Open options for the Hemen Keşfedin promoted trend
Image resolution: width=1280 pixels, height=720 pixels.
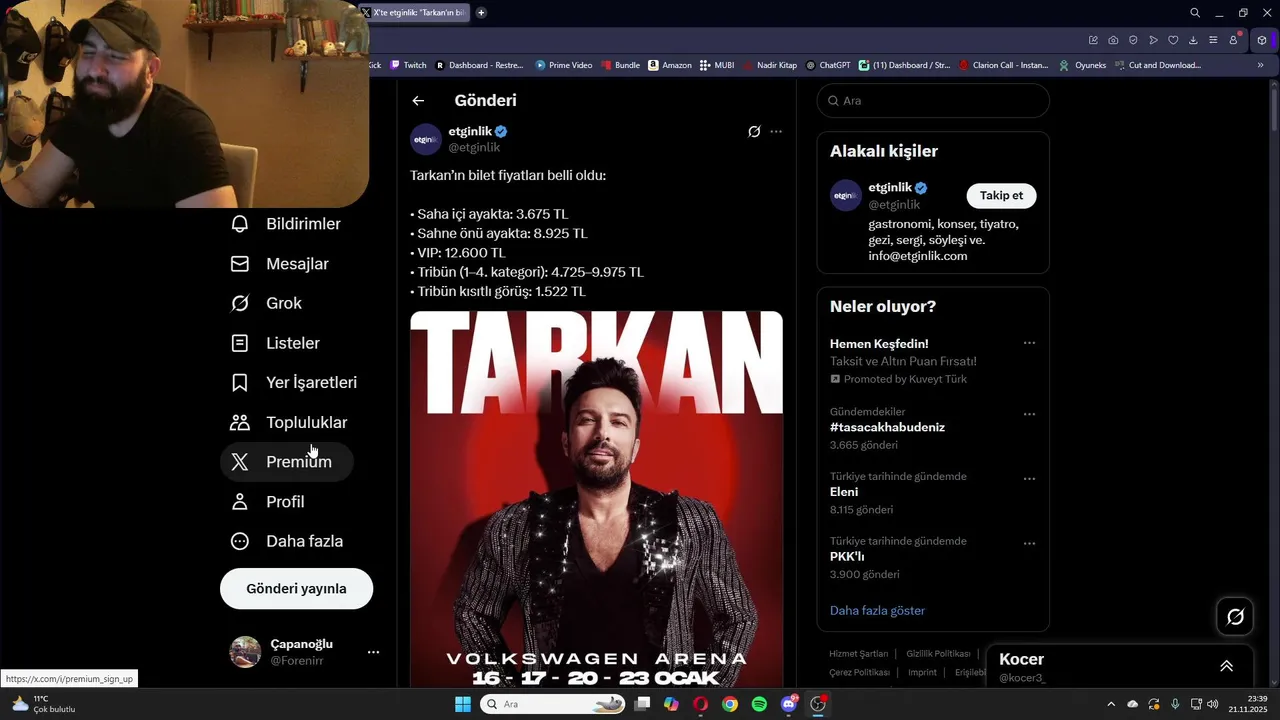[1029, 343]
